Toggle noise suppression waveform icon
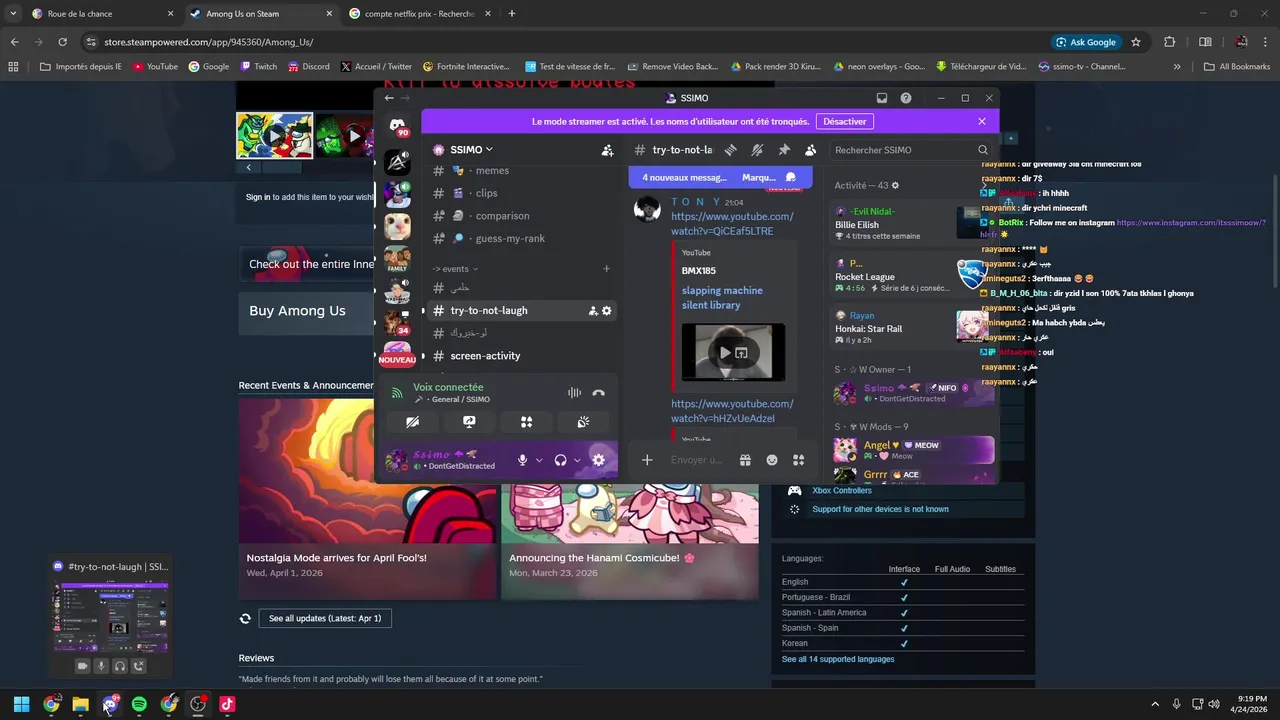This screenshot has width=1280, height=720. [x=574, y=393]
